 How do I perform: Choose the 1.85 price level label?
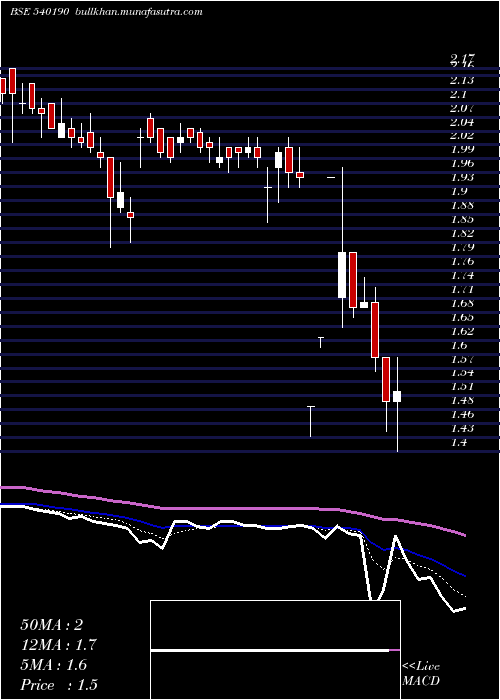pyautogui.click(x=462, y=219)
